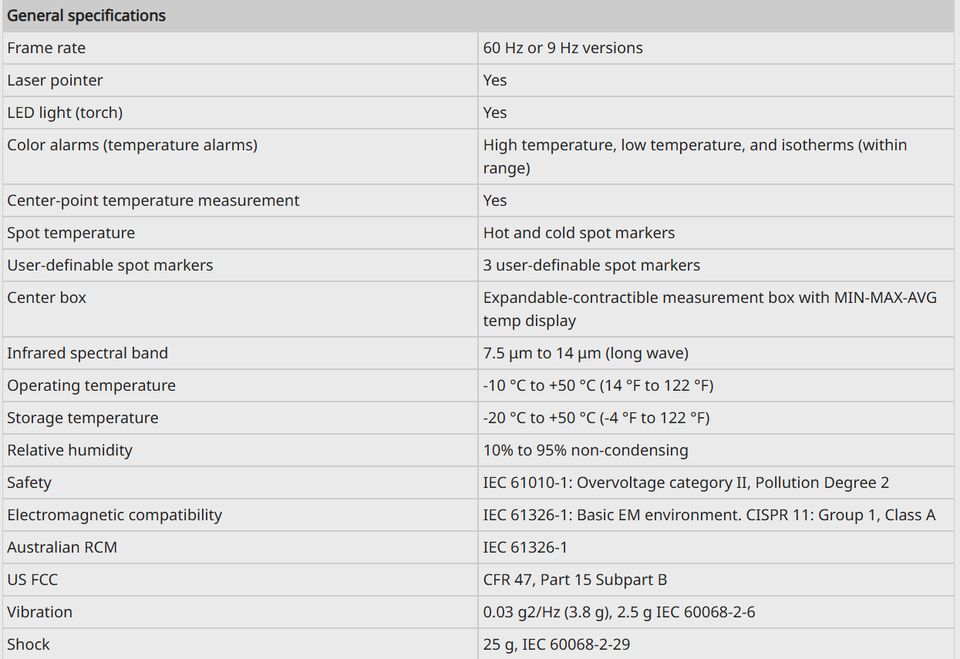Click the LED light (torch) label
The height and width of the screenshot is (659, 960).
65,113
